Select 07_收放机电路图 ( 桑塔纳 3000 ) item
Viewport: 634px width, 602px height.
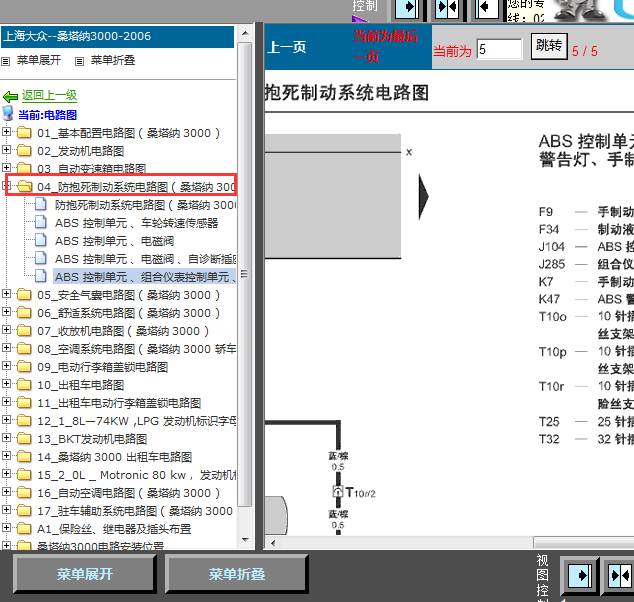[x=123, y=331]
